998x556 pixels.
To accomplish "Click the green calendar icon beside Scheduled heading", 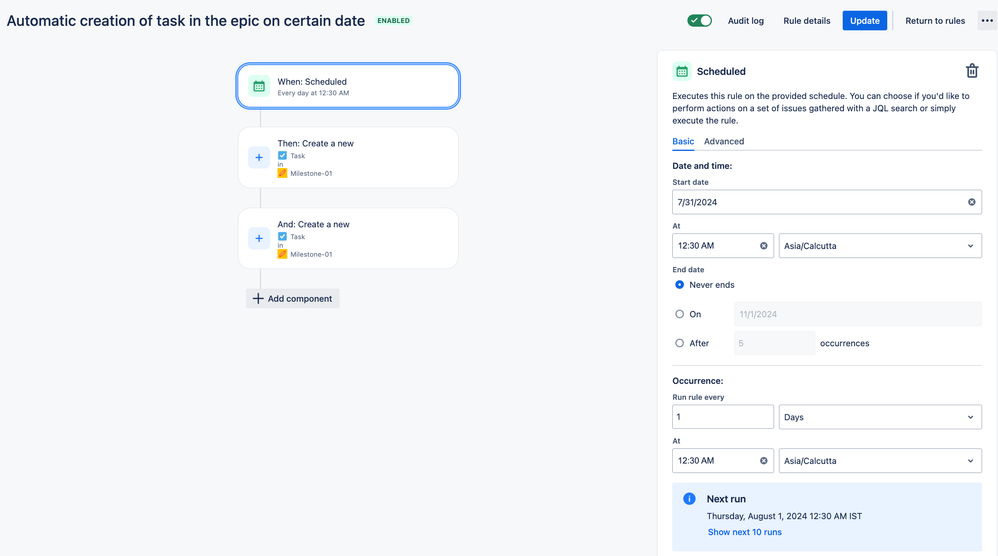I will (x=682, y=71).
